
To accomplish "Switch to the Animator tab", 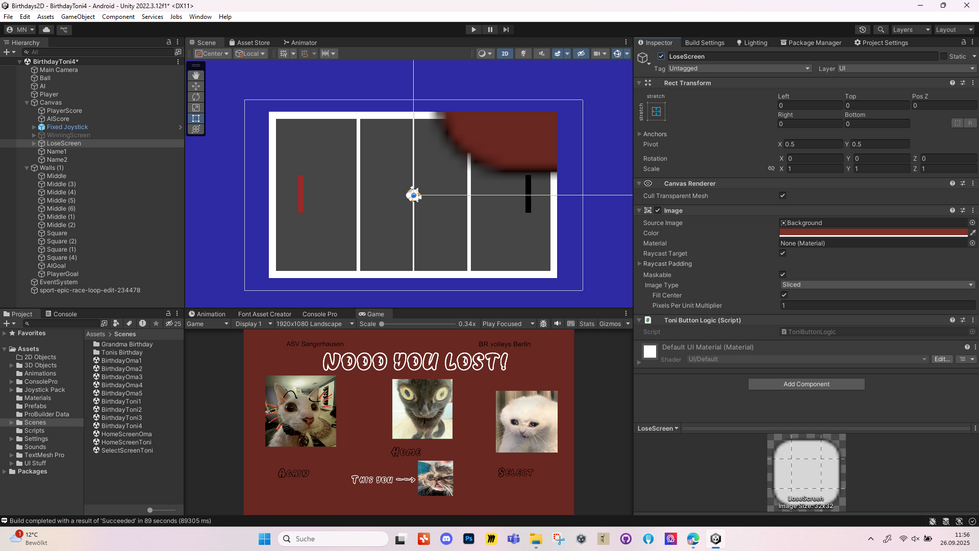I will click(x=300, y=42).
